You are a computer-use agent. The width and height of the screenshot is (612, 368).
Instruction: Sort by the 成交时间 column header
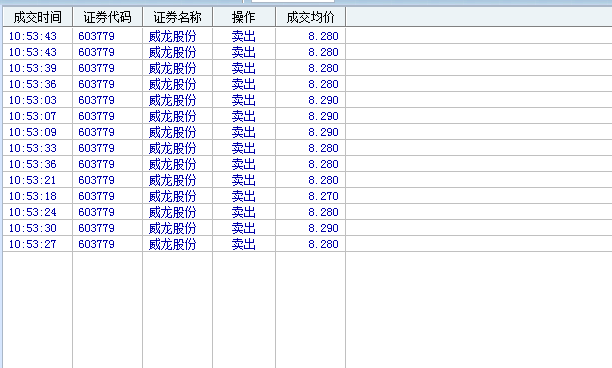point(37,17)
